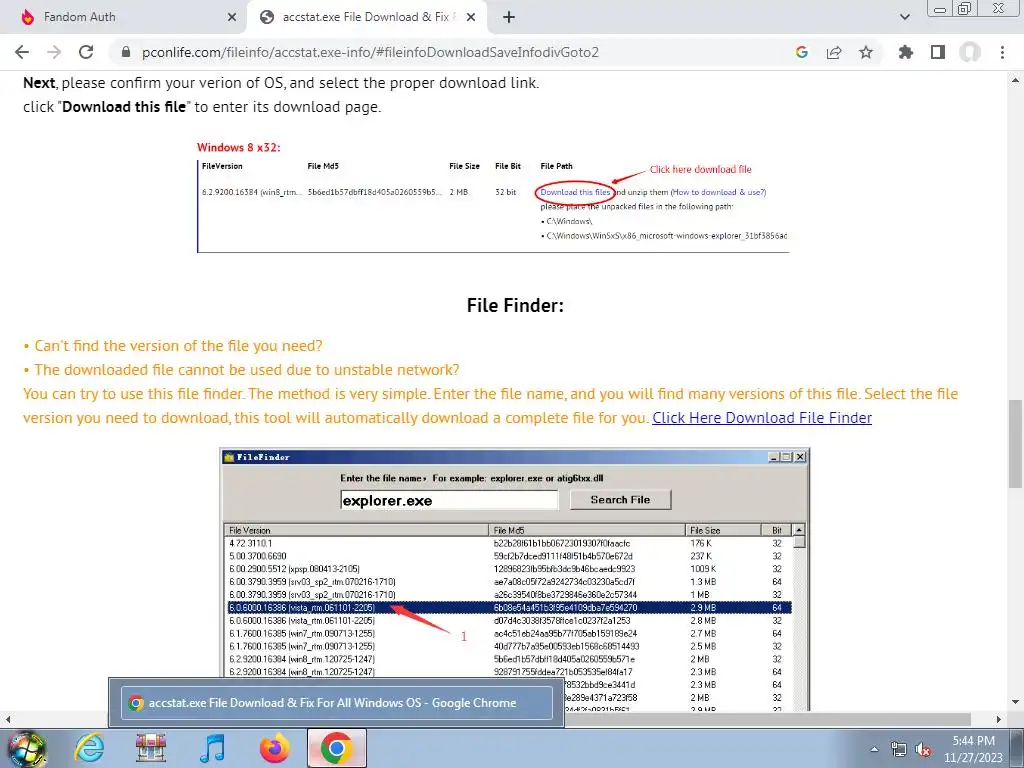
Task: Click the vertical scrollbar thumb
Action: click(x=1015, y=444)
